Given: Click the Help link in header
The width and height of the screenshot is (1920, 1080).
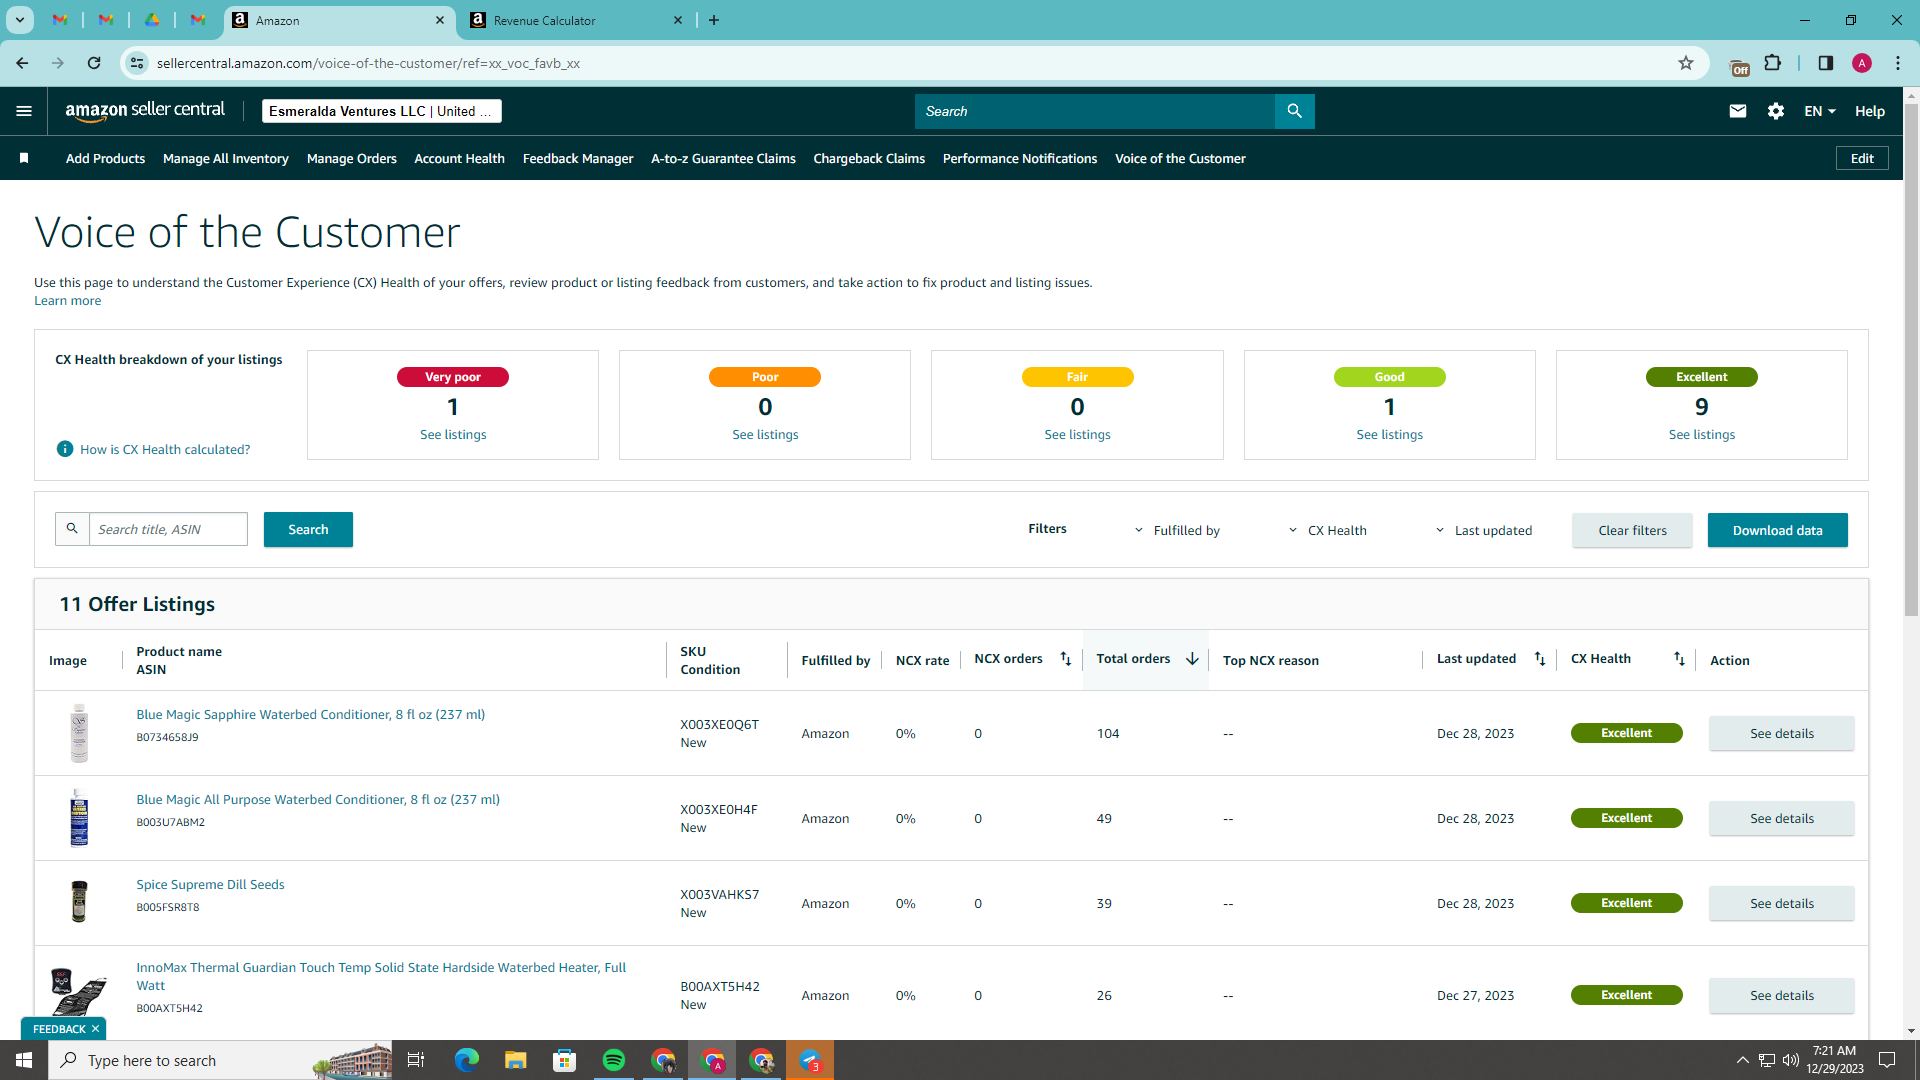Looking at the screenshot, I should pos(1870,111).
